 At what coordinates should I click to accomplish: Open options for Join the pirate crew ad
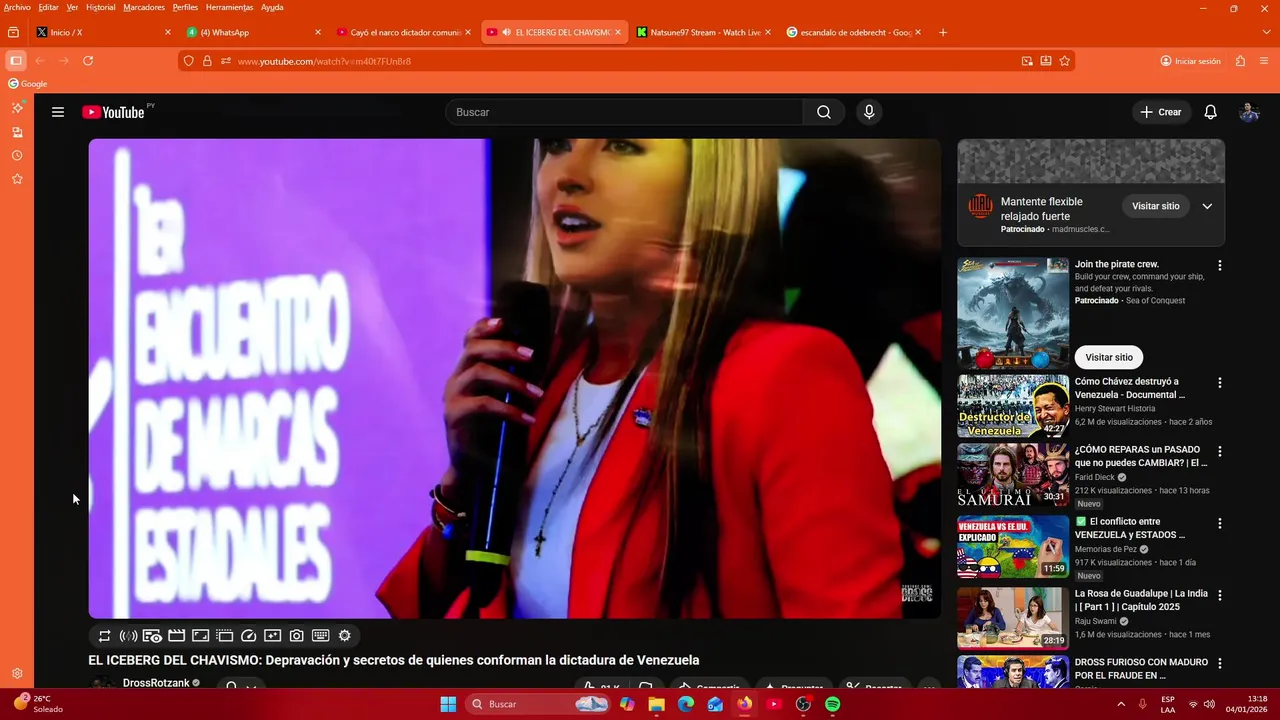[1219, 266]
